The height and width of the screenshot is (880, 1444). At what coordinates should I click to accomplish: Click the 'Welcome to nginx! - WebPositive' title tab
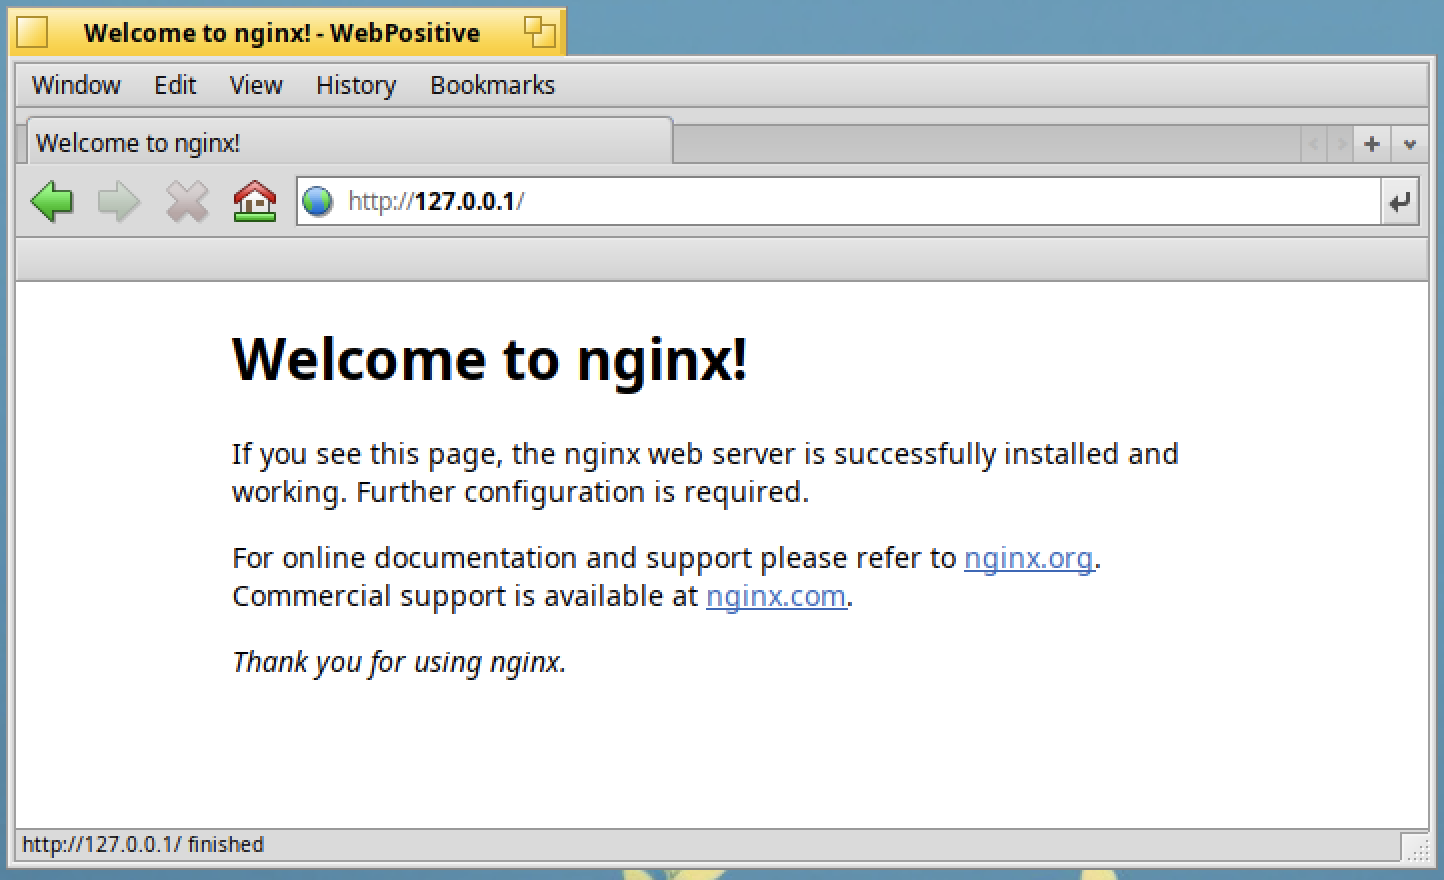[x=286, y=32]
